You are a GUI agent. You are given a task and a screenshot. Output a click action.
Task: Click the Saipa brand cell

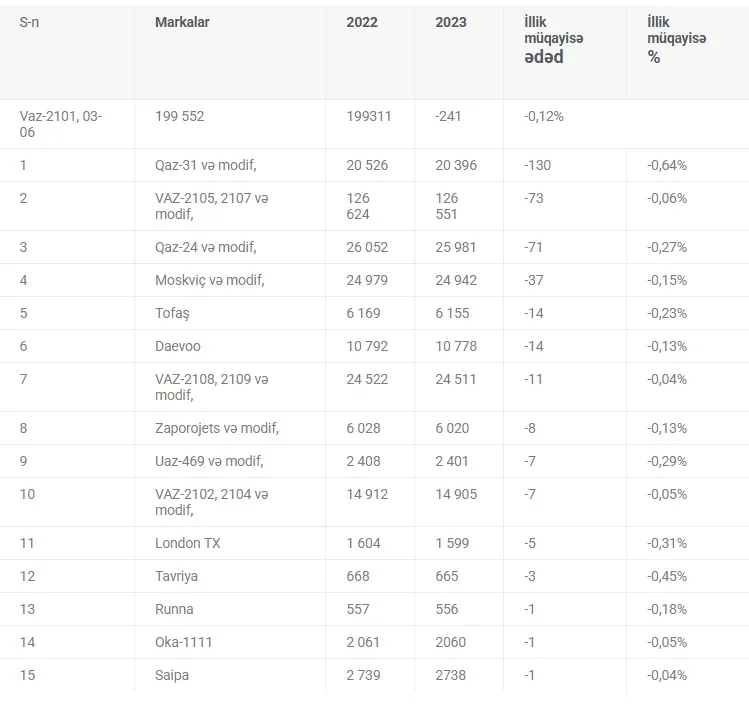[172, 675]
